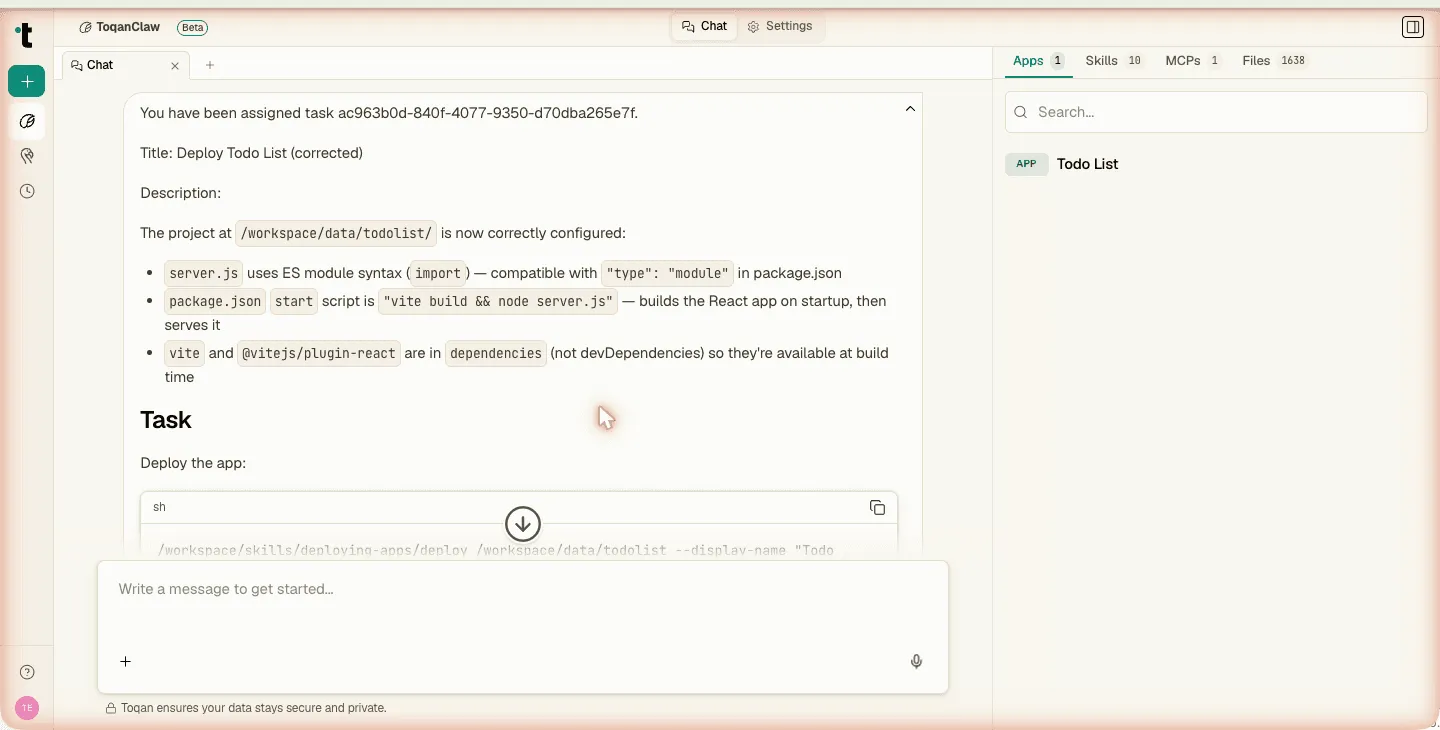Select the MCPs tab
Image resolution: width=1440 pixels, height=730 pixels.
(1193, 61)
